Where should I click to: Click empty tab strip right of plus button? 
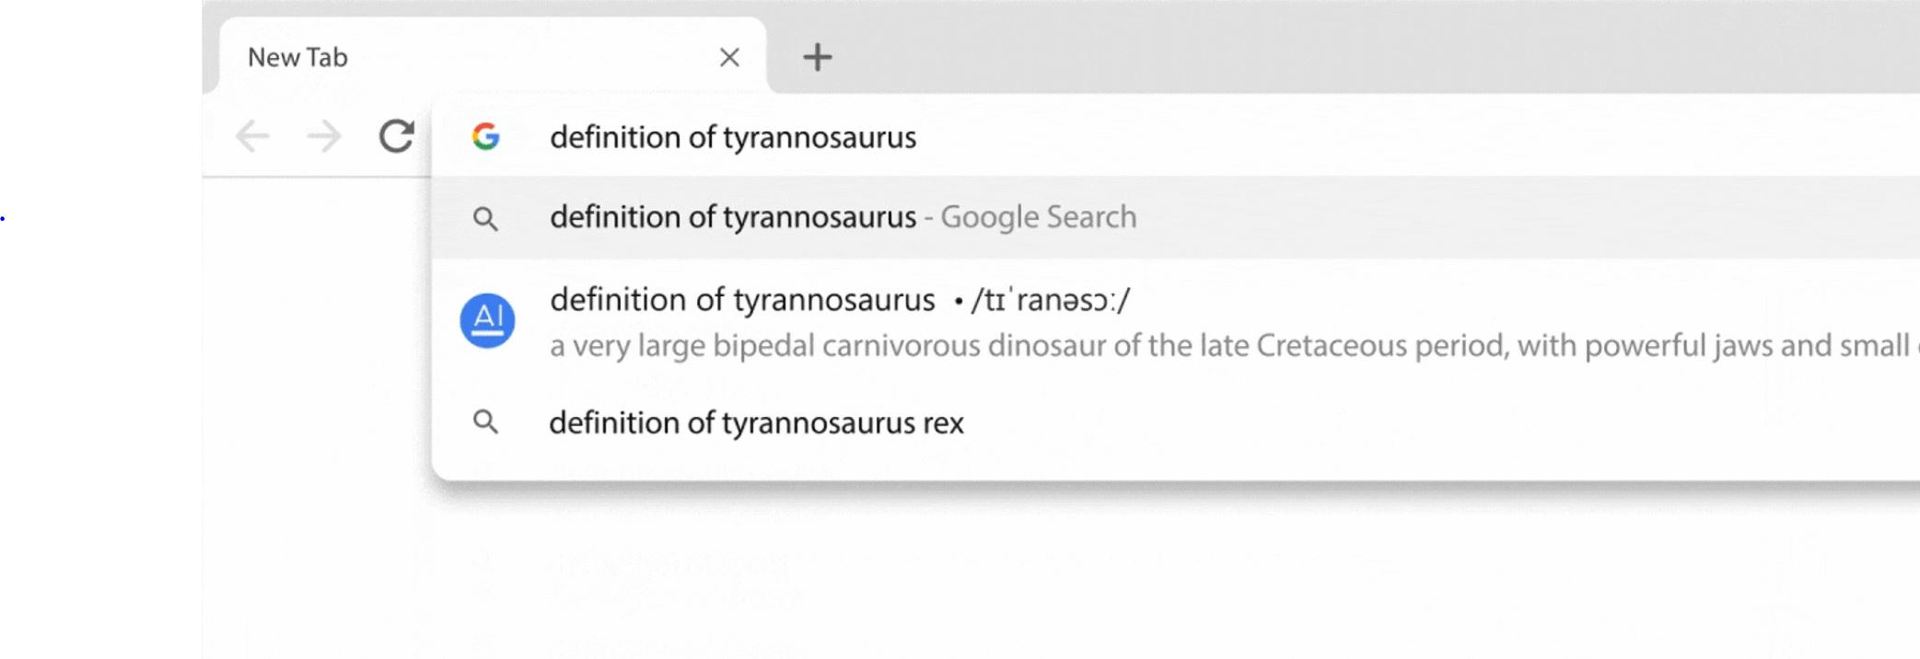(x=1300, y=50)
